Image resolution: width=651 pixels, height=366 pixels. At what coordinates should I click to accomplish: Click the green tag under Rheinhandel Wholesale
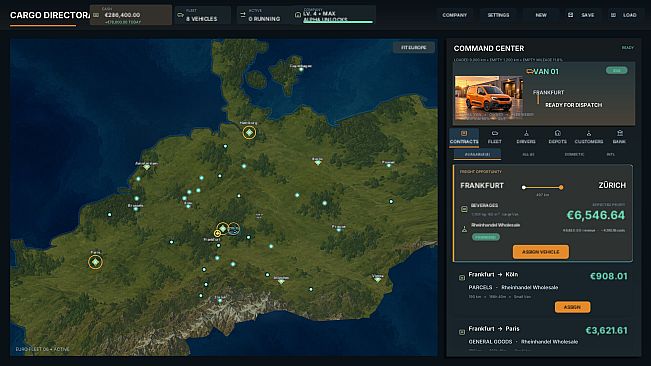[x=486, y=237]
